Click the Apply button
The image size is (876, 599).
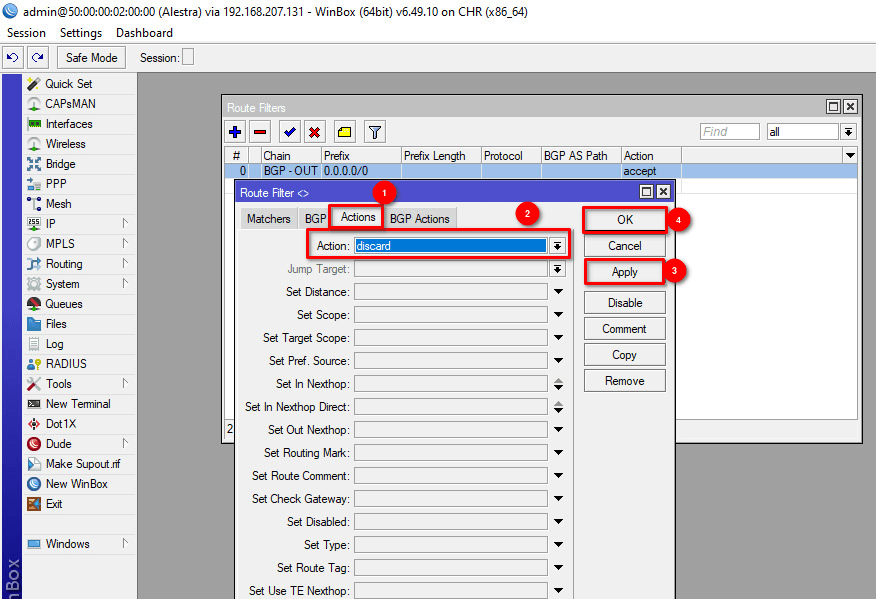coord(625,272)
